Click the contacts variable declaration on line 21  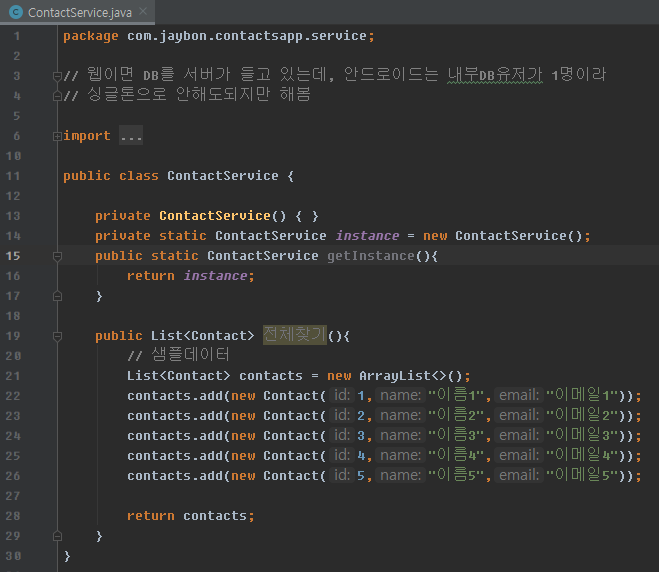coord(271,376)
